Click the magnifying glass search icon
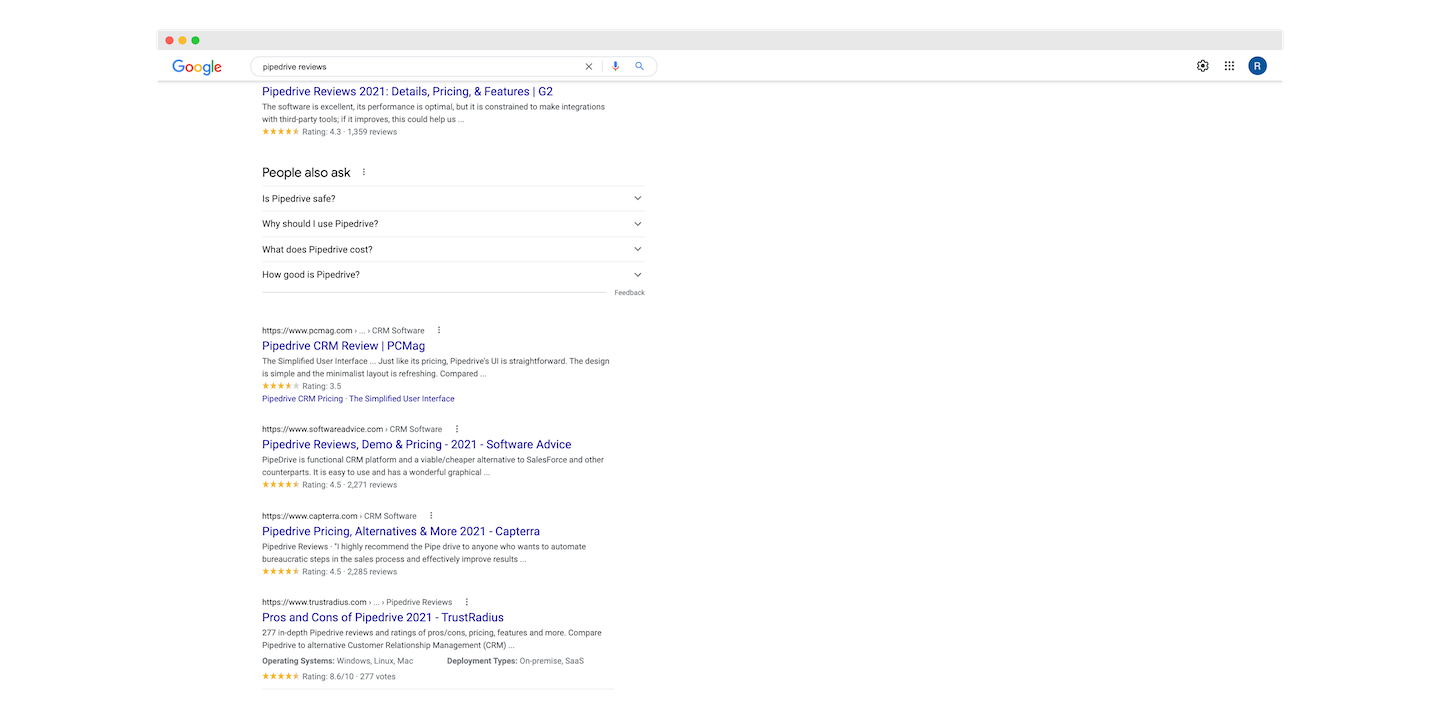 pyautogui.click(x=640, y=66)
